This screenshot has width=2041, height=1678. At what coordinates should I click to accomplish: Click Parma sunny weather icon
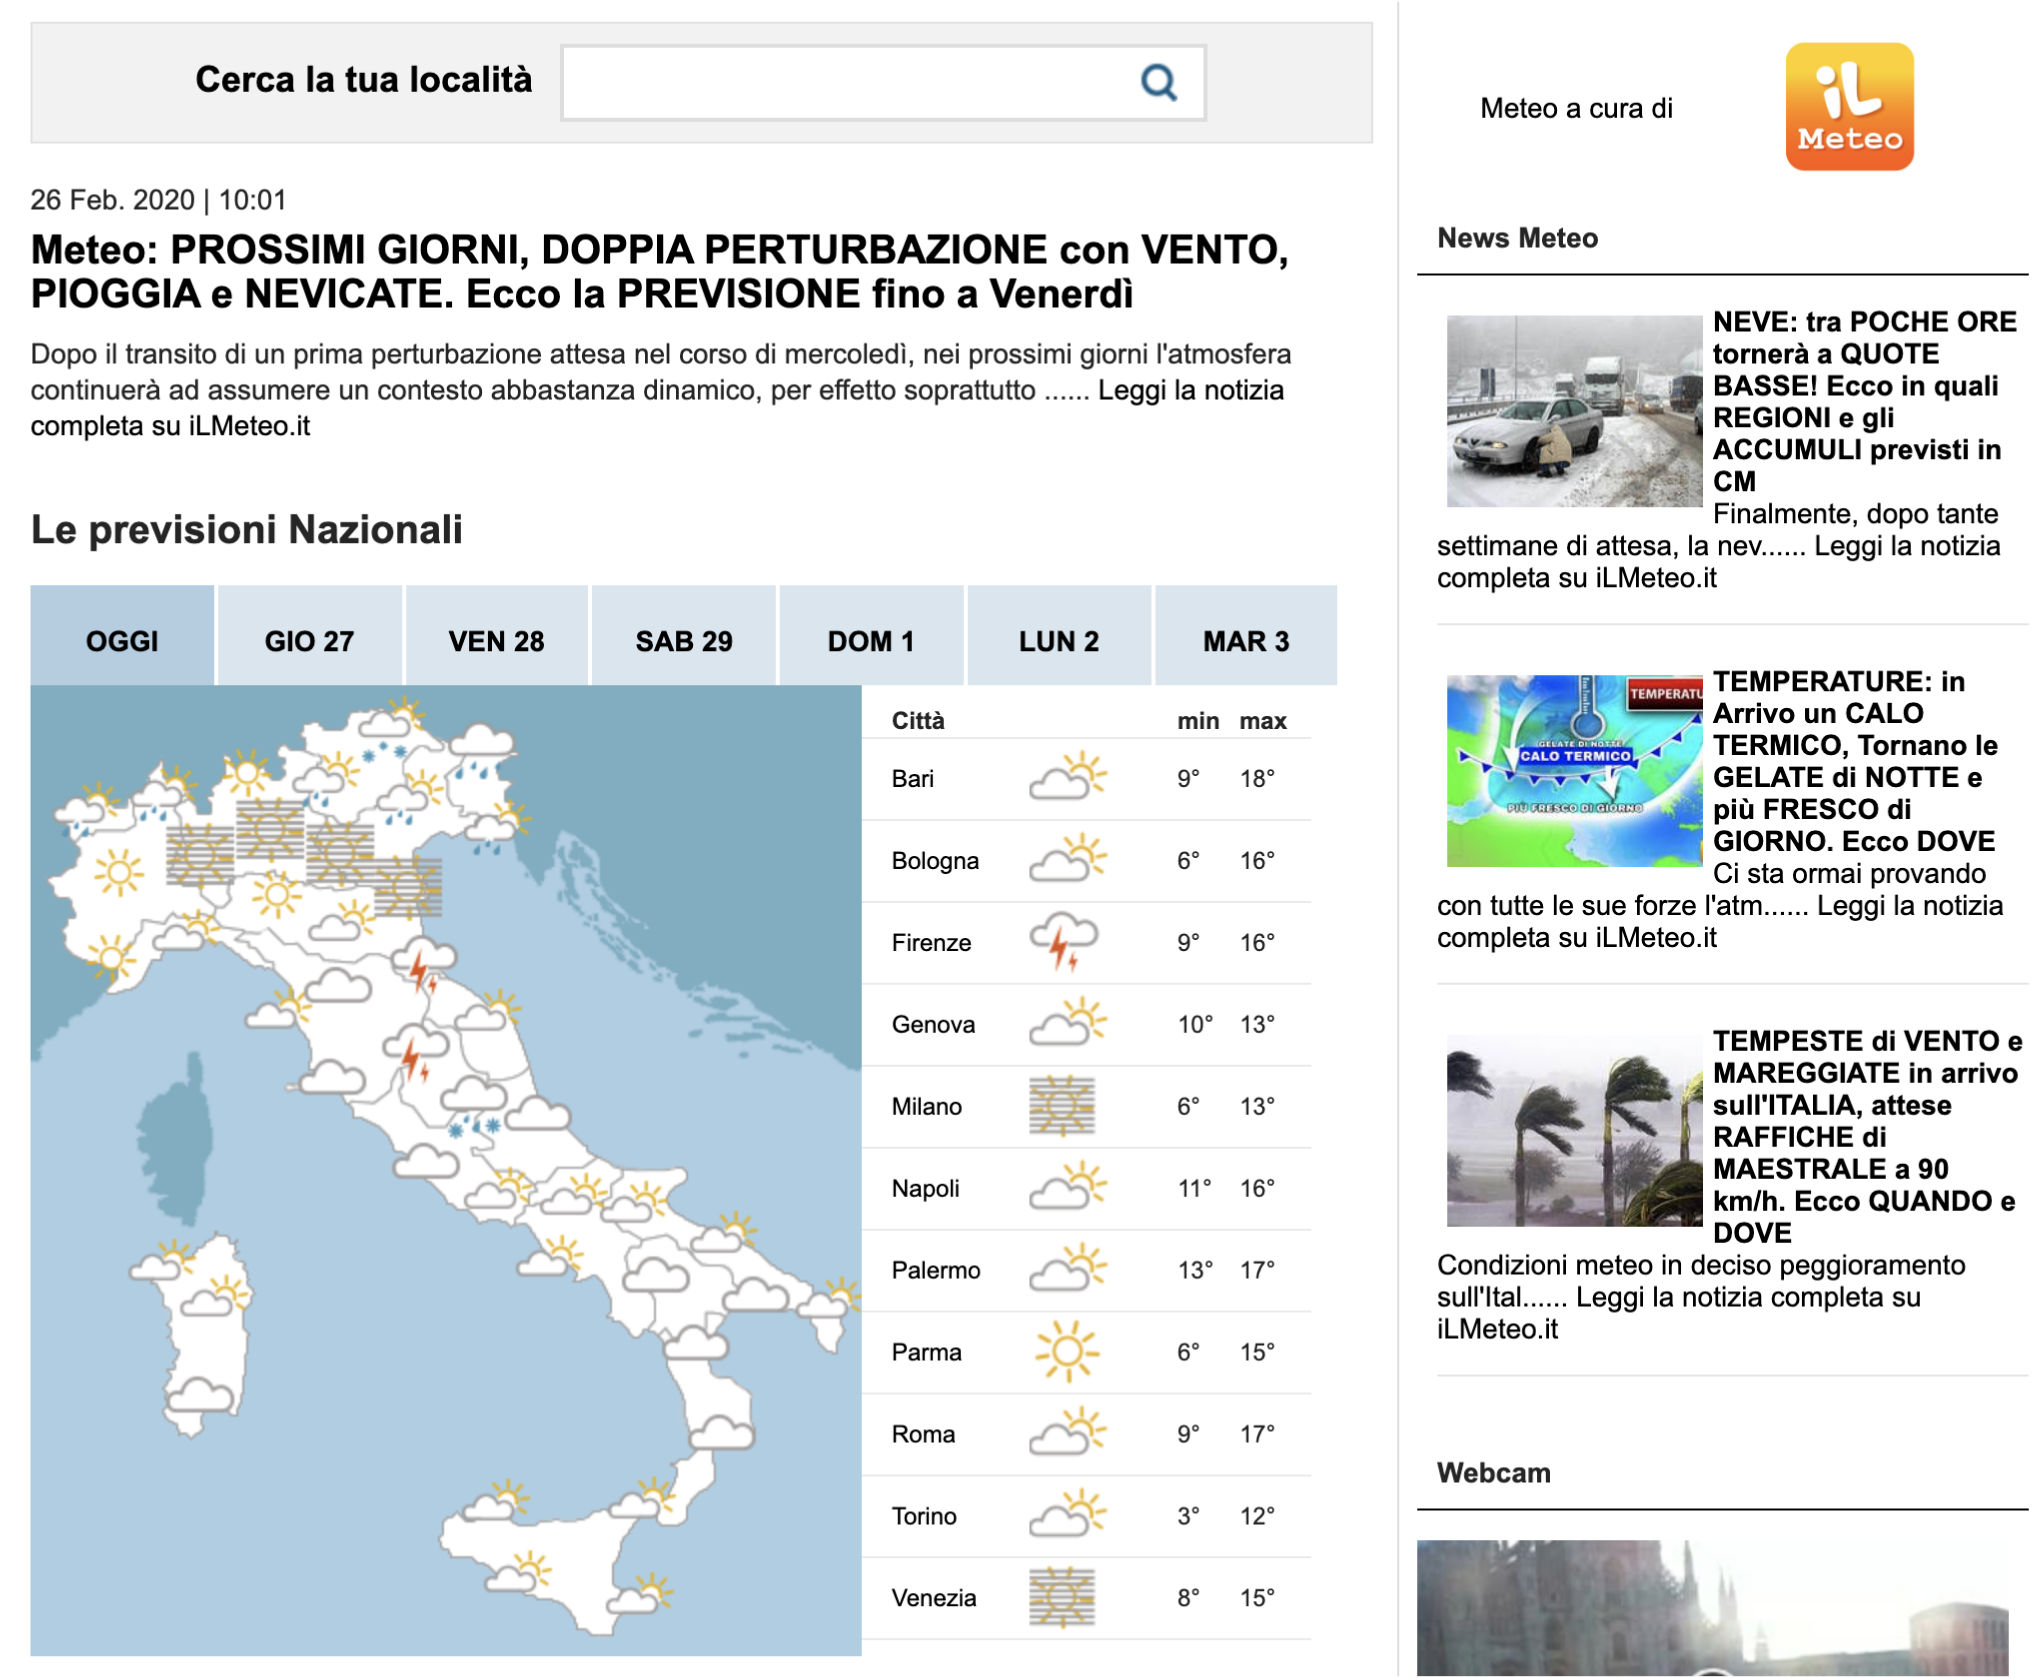pos(1066,1352)
